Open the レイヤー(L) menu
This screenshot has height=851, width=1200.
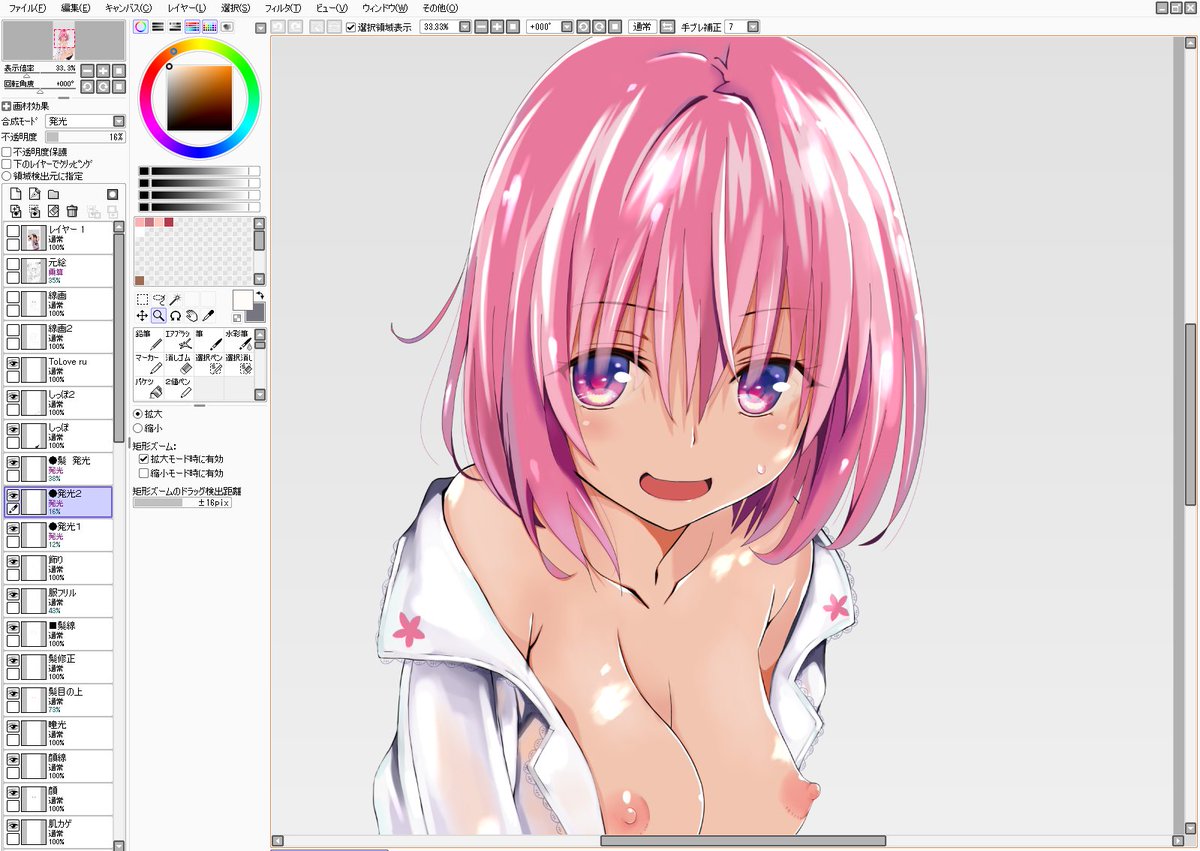click(186, 7)
